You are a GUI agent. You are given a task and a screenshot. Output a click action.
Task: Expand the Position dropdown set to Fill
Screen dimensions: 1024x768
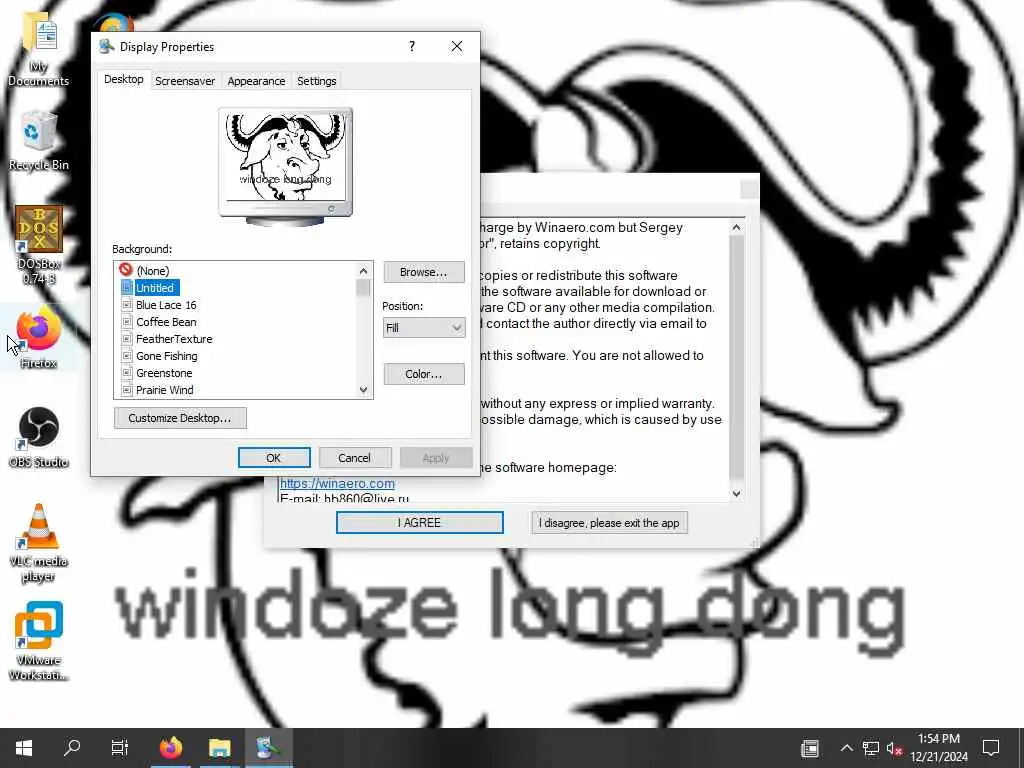coord(424,328)
